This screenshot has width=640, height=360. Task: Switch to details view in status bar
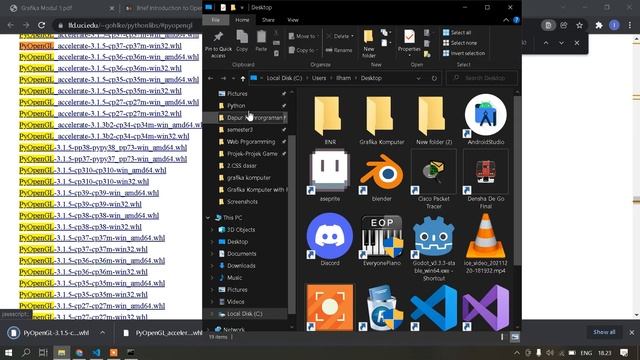point(502,337)
